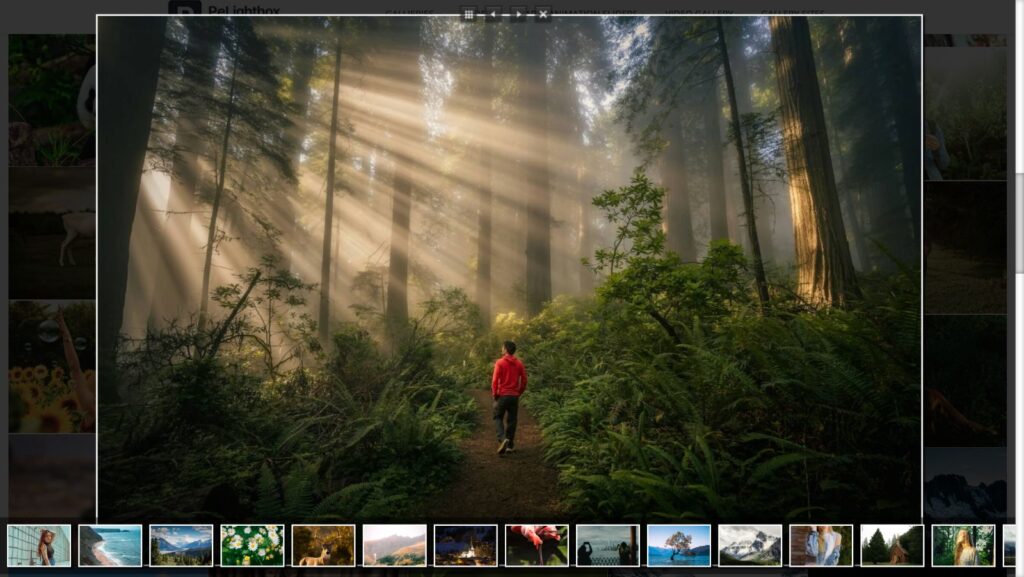Close the lightbox with the X icon
1024x577 pixels.
pyautogui.click(x=543, y=14)
